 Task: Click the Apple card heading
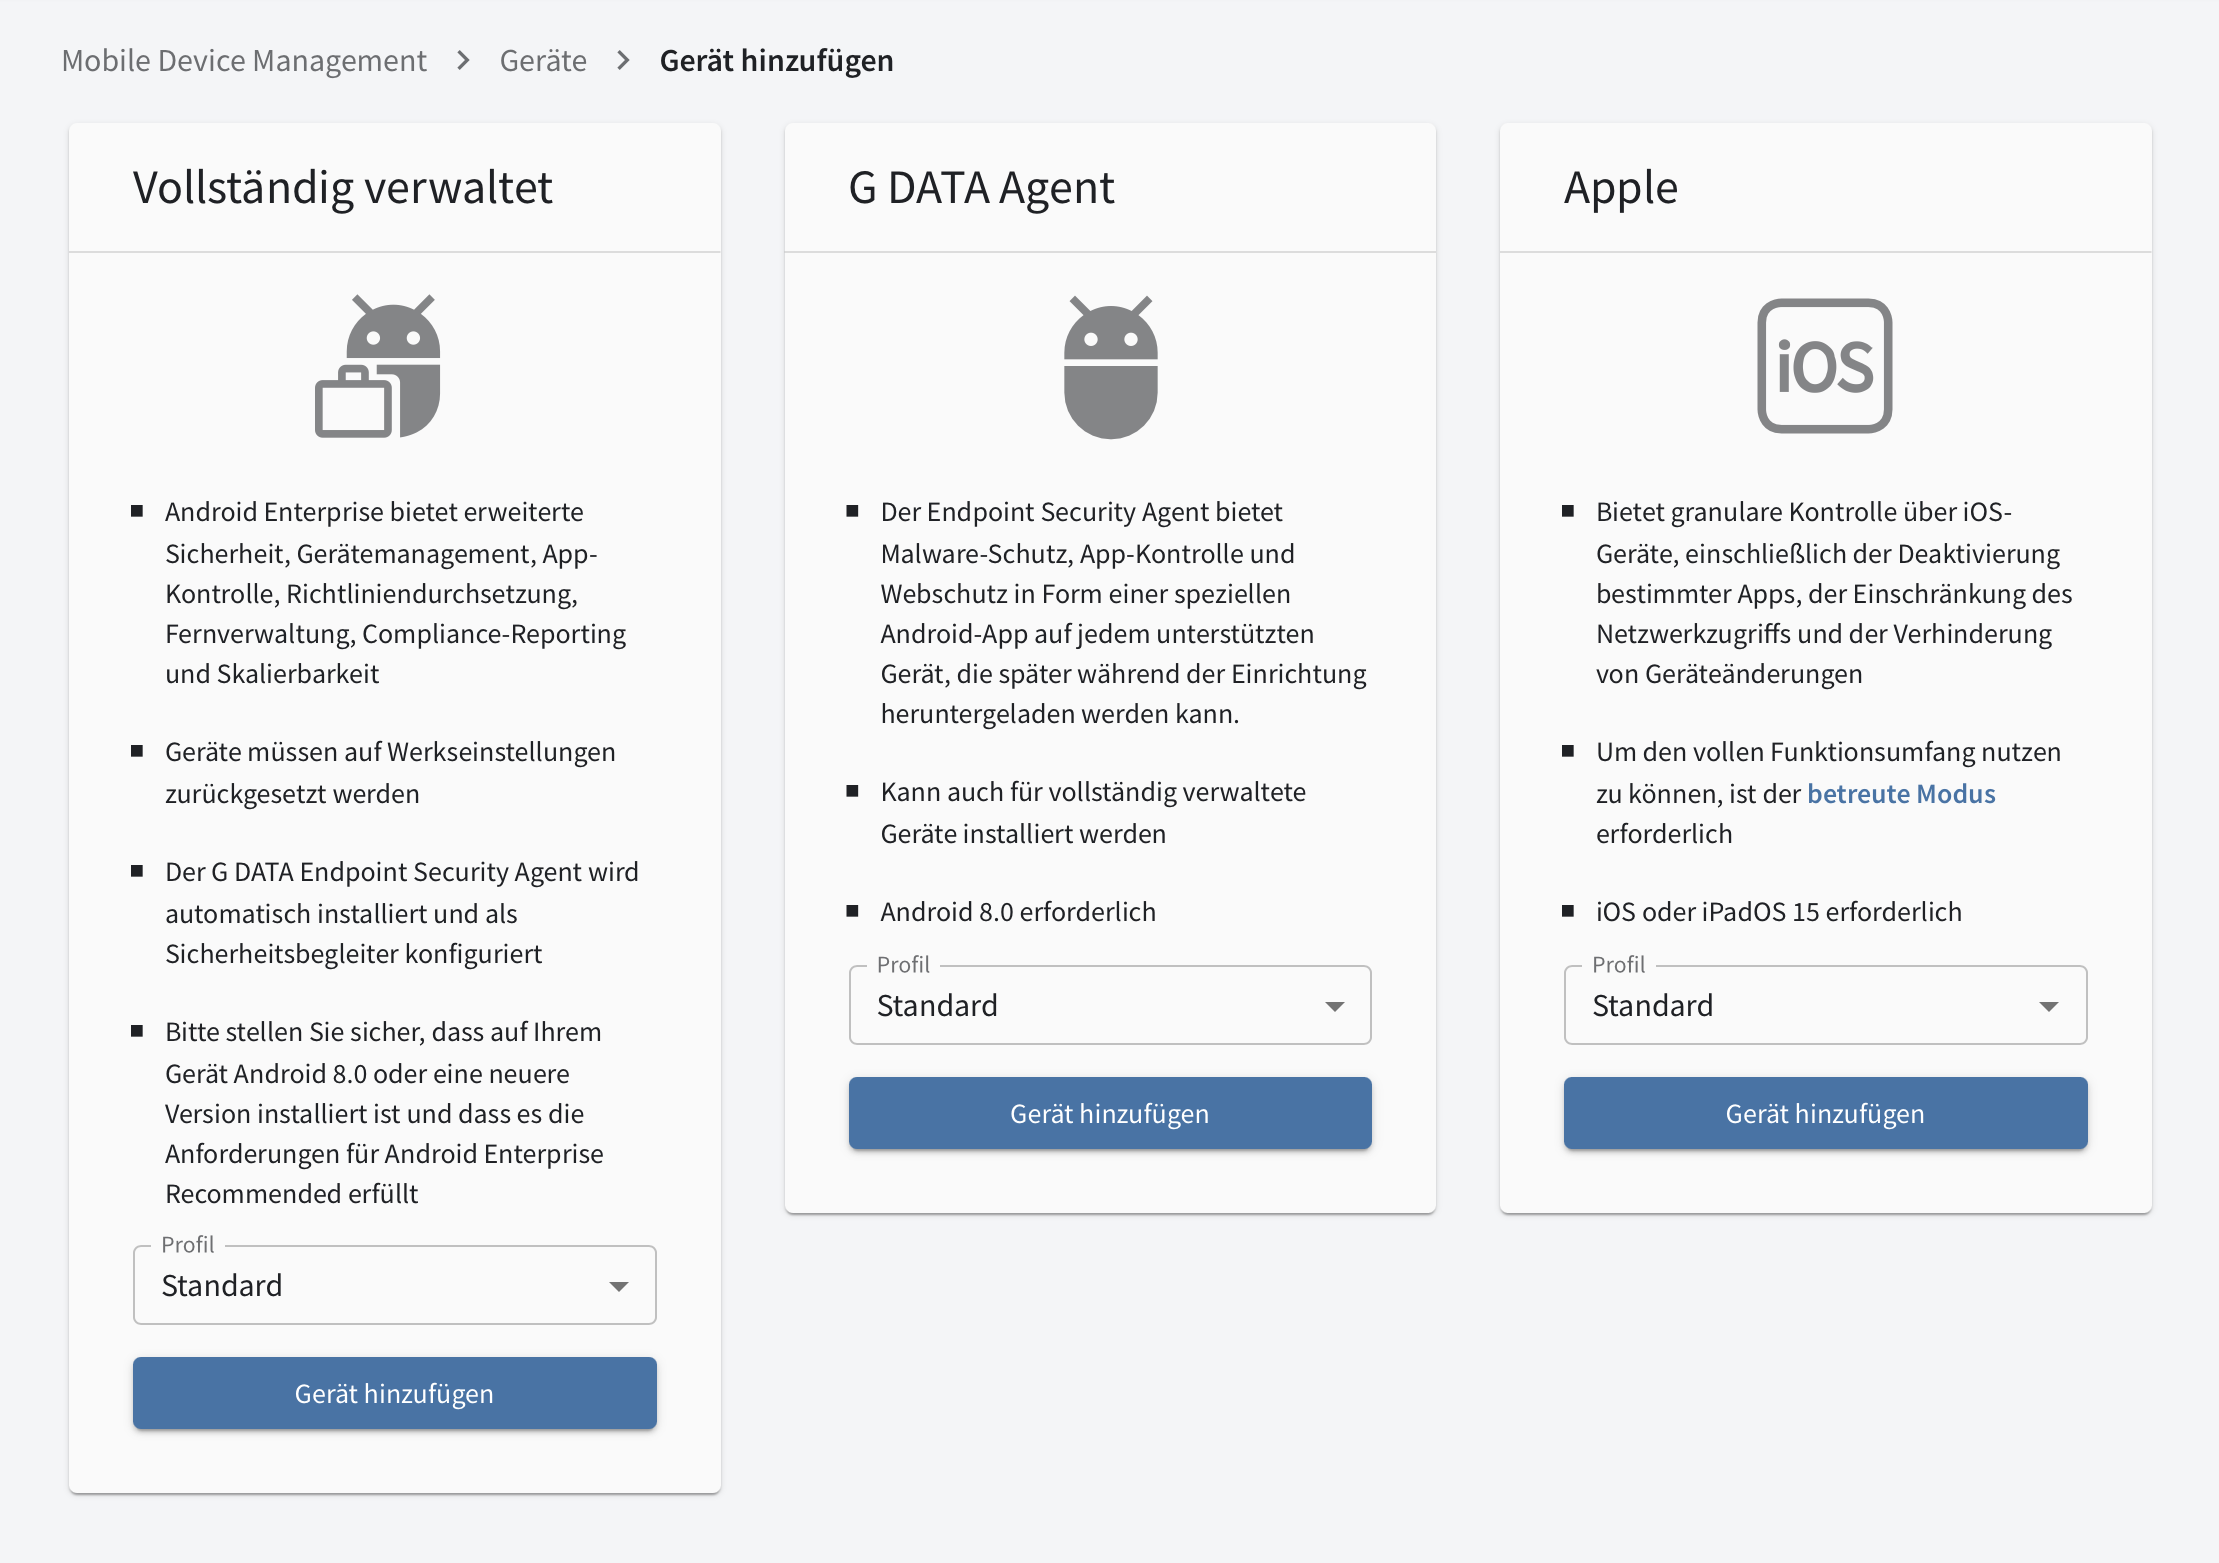(1621, 188)
